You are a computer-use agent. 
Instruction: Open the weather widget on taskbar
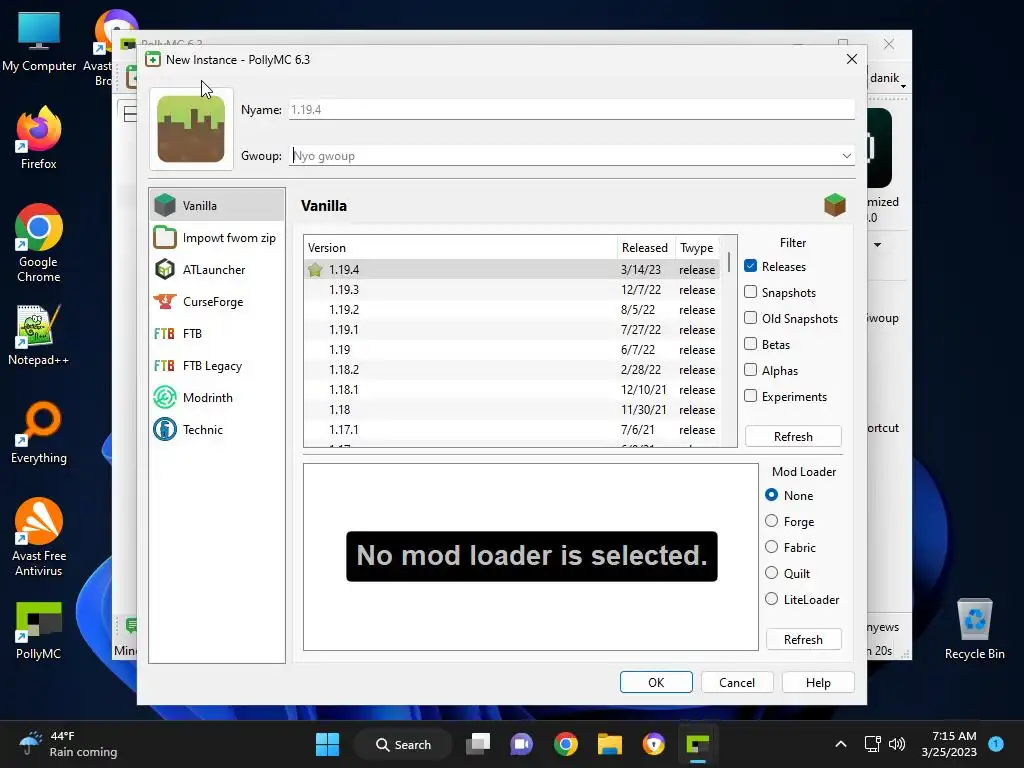coord(68,744)
